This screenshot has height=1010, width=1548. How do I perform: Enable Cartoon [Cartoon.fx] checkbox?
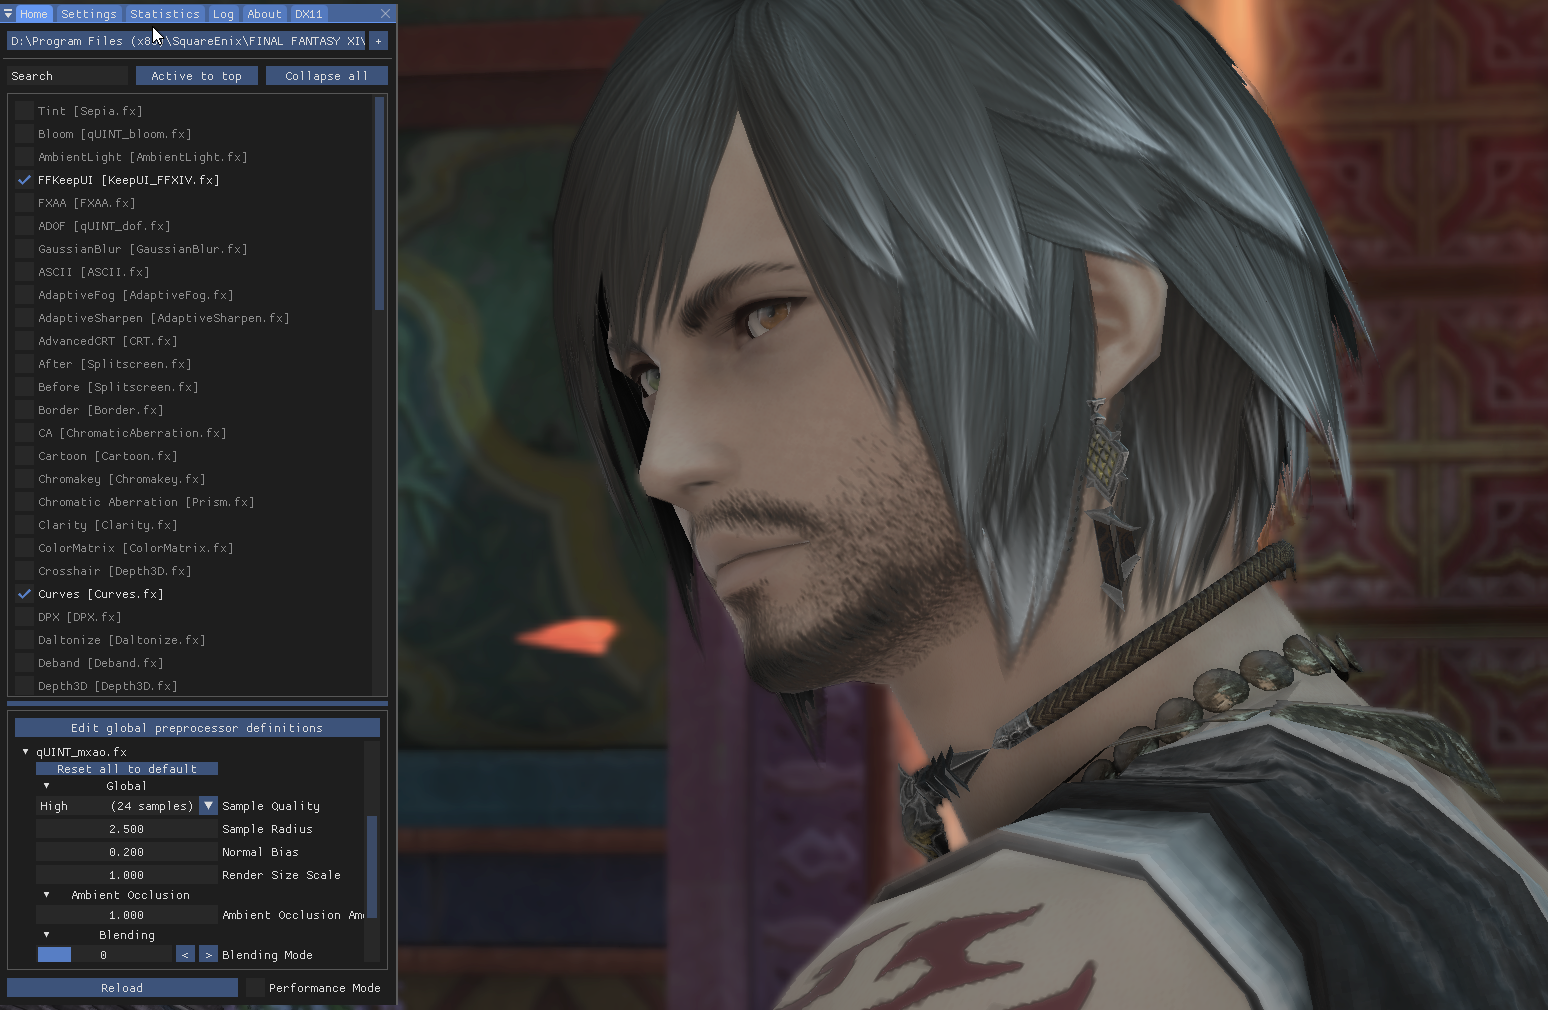coord(24,456)
